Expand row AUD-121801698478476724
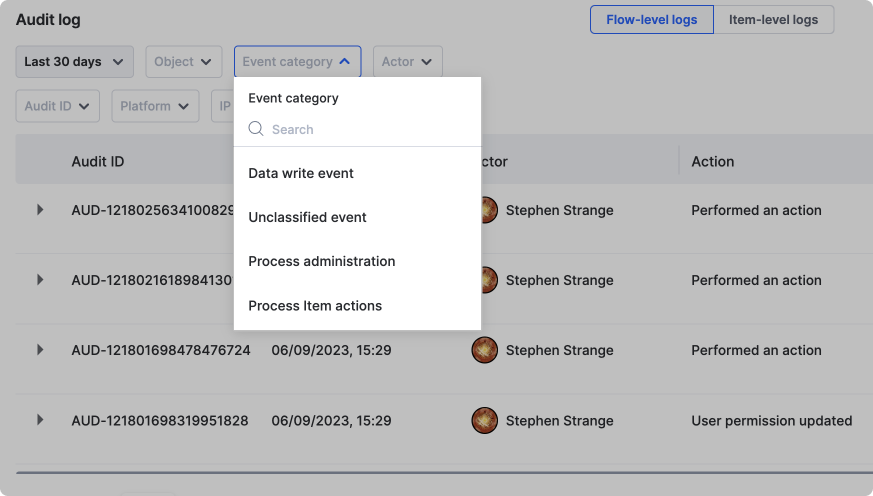873x496 pixels. [40, 350]
